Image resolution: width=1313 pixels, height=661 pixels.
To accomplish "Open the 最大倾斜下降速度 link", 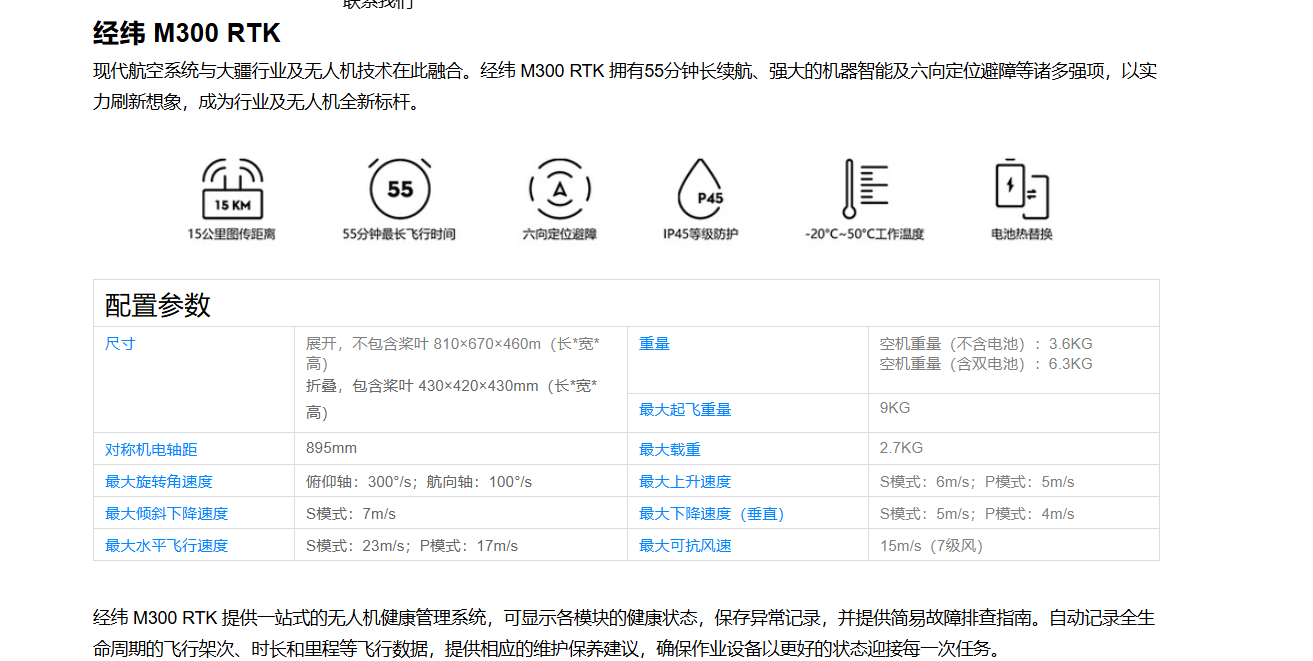I will 166,514.
